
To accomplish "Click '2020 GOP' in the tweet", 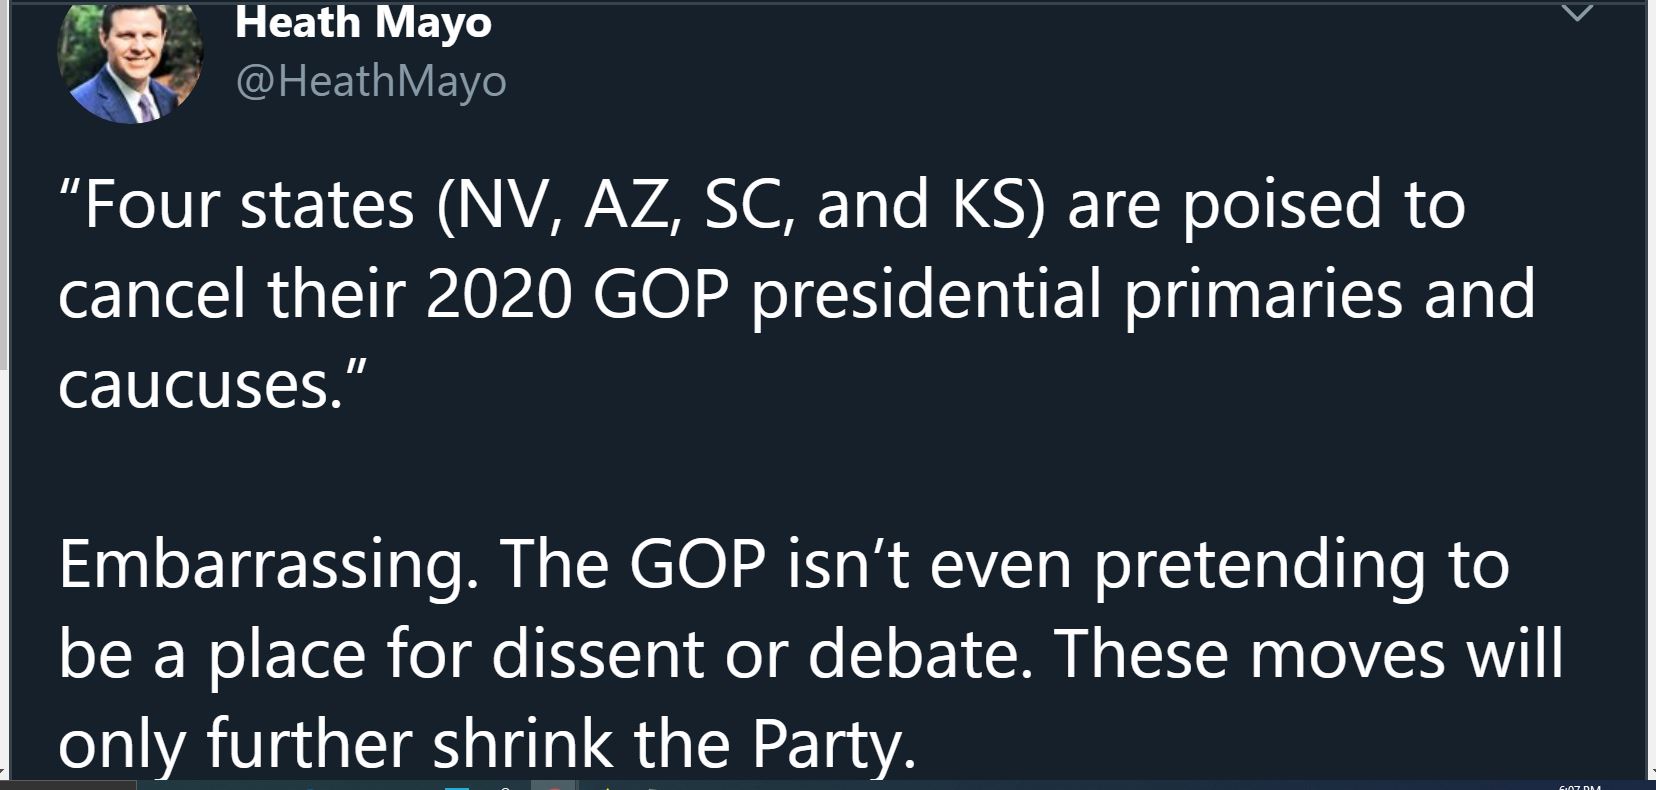I will click(x=578, y=295).
